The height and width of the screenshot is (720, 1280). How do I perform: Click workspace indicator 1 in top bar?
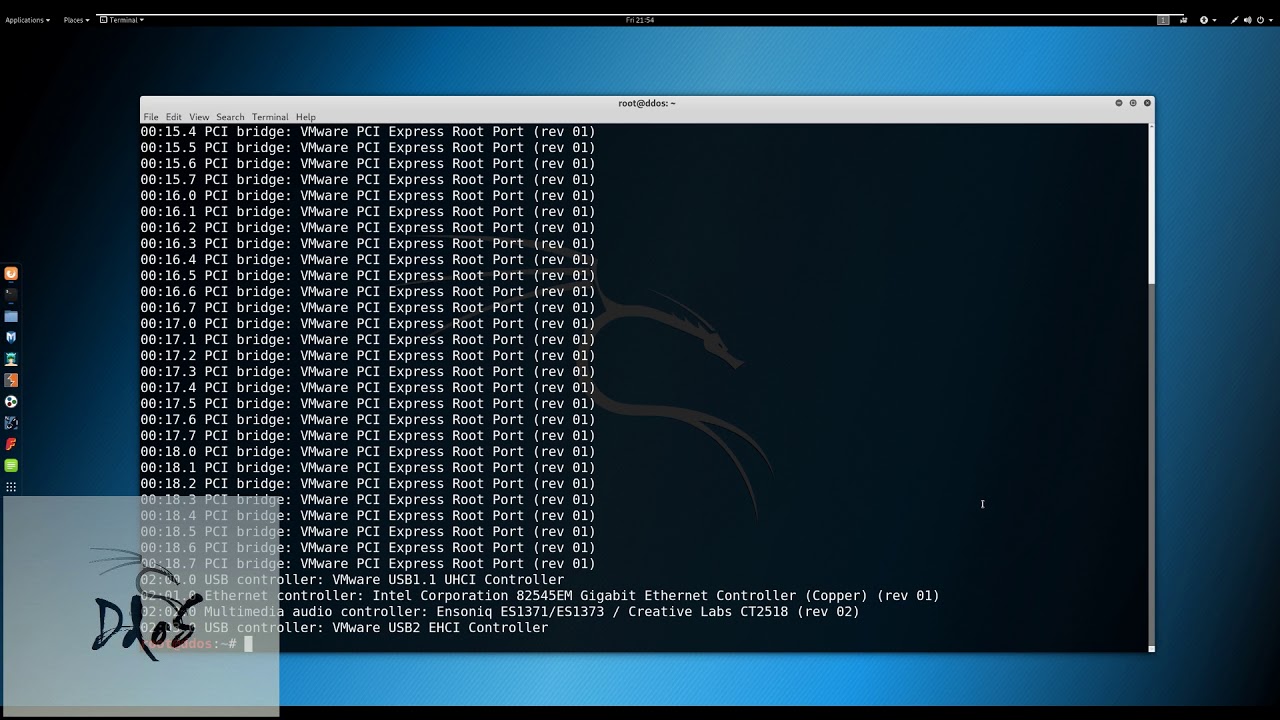pos(1163,20)
